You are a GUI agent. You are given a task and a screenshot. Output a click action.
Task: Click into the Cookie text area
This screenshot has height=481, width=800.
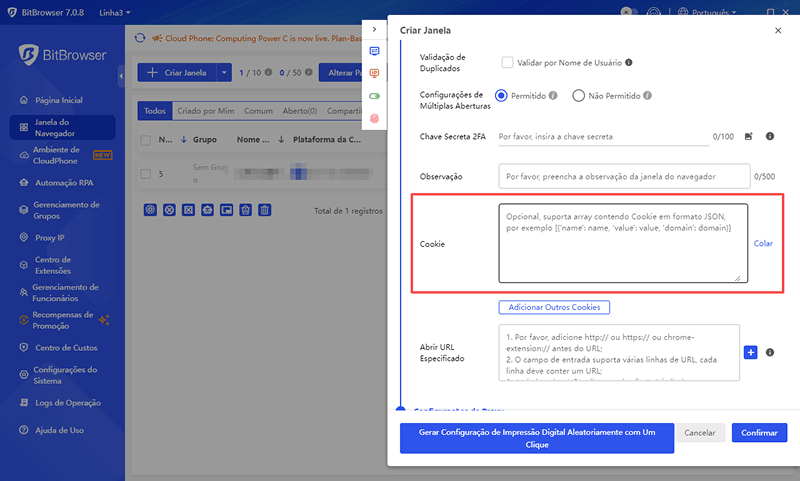click(623, 243)
